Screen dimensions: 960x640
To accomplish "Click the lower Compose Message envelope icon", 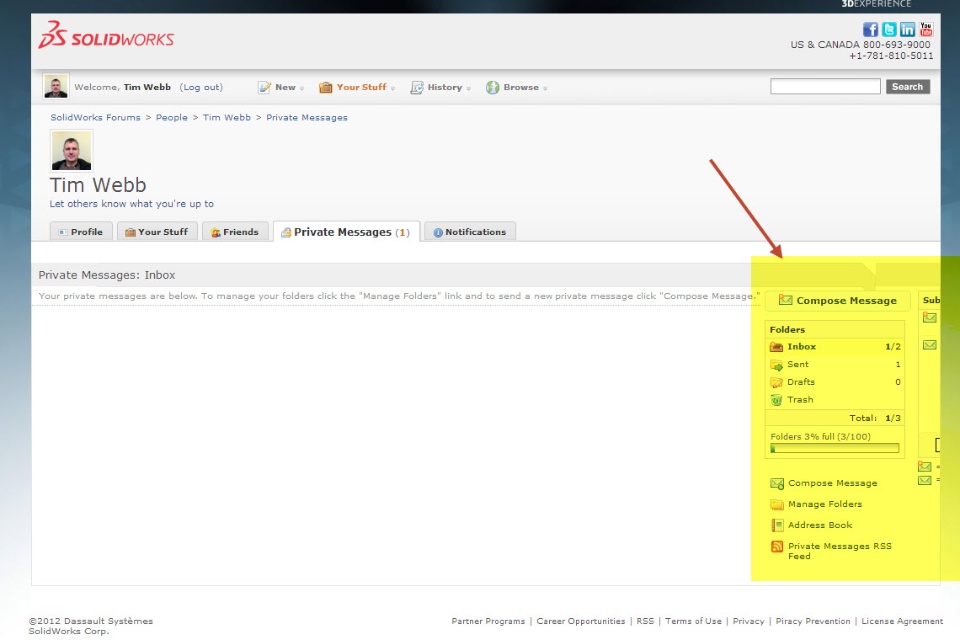I will click(777, 484).
